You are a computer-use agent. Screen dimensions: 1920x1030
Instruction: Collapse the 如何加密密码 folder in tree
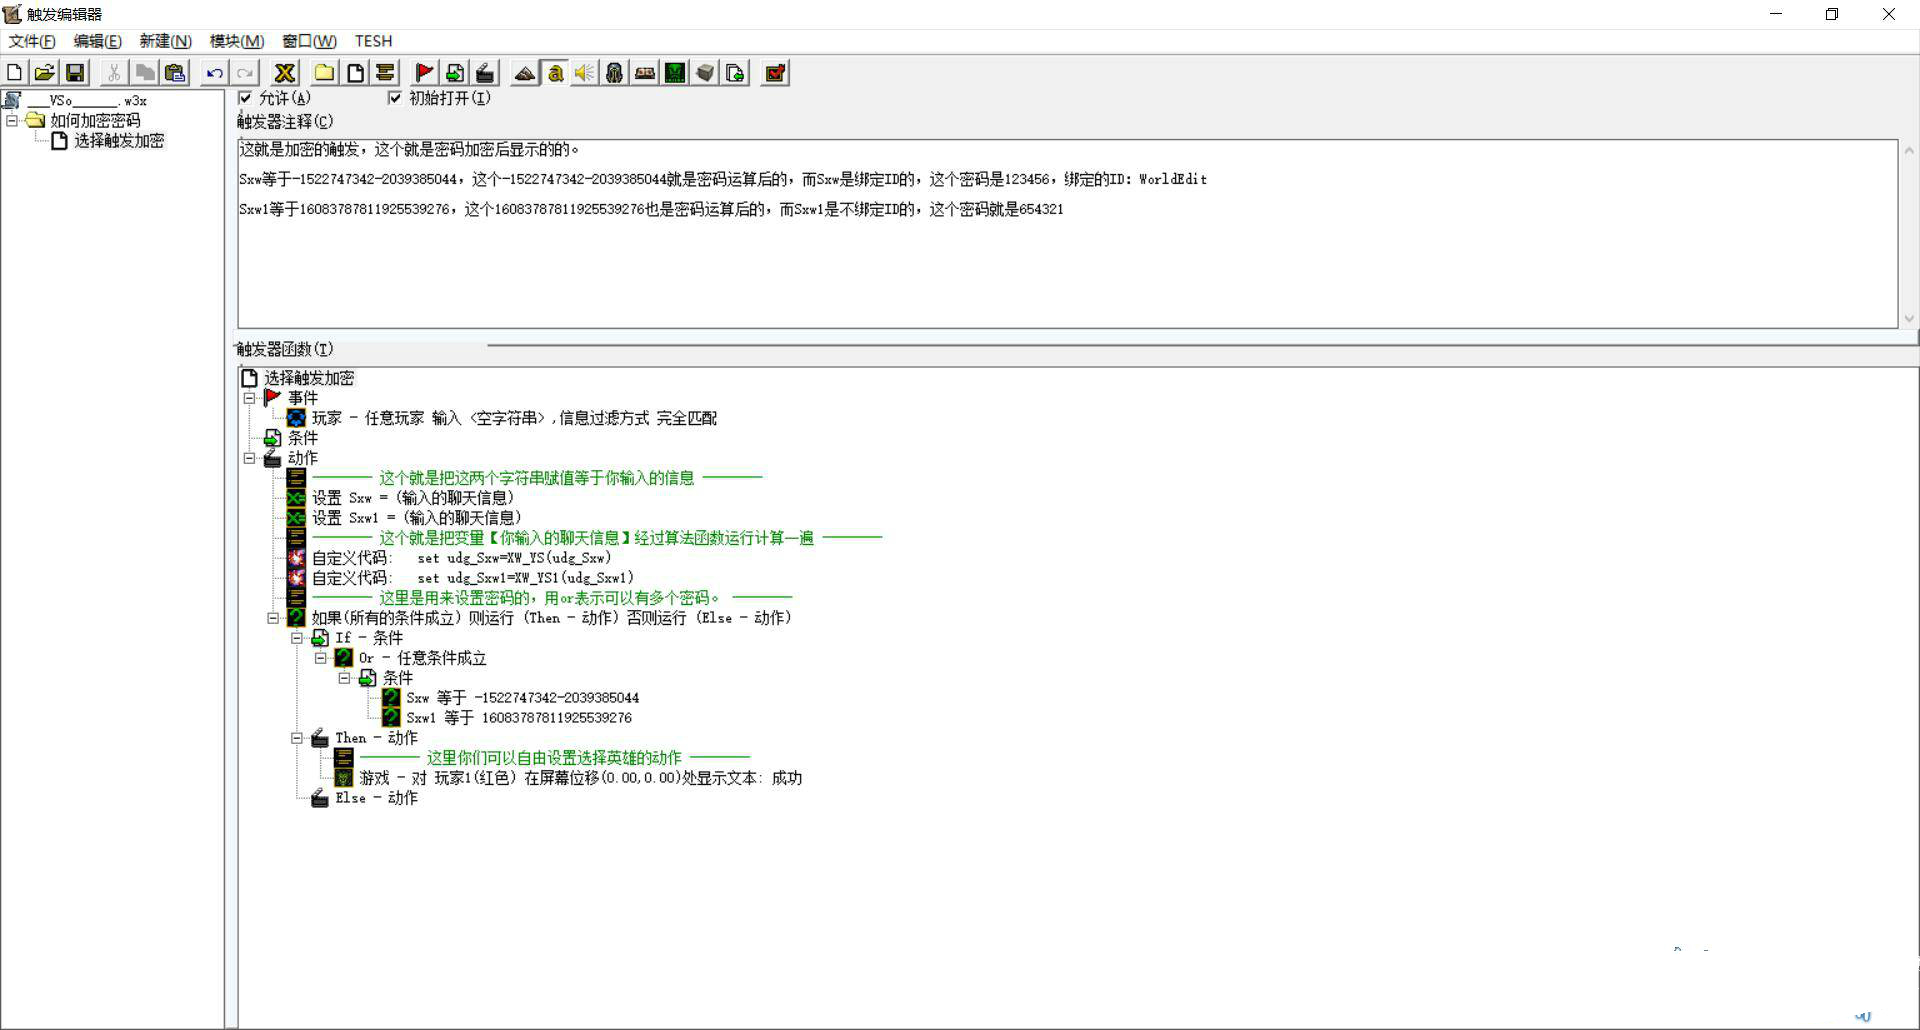[x=12, y=120]
